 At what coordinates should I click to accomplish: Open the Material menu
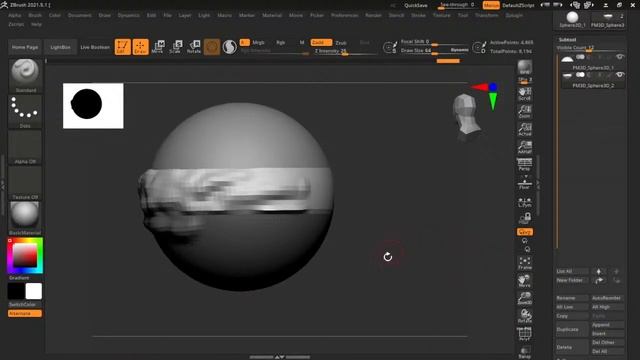click(x=272, y=15)
